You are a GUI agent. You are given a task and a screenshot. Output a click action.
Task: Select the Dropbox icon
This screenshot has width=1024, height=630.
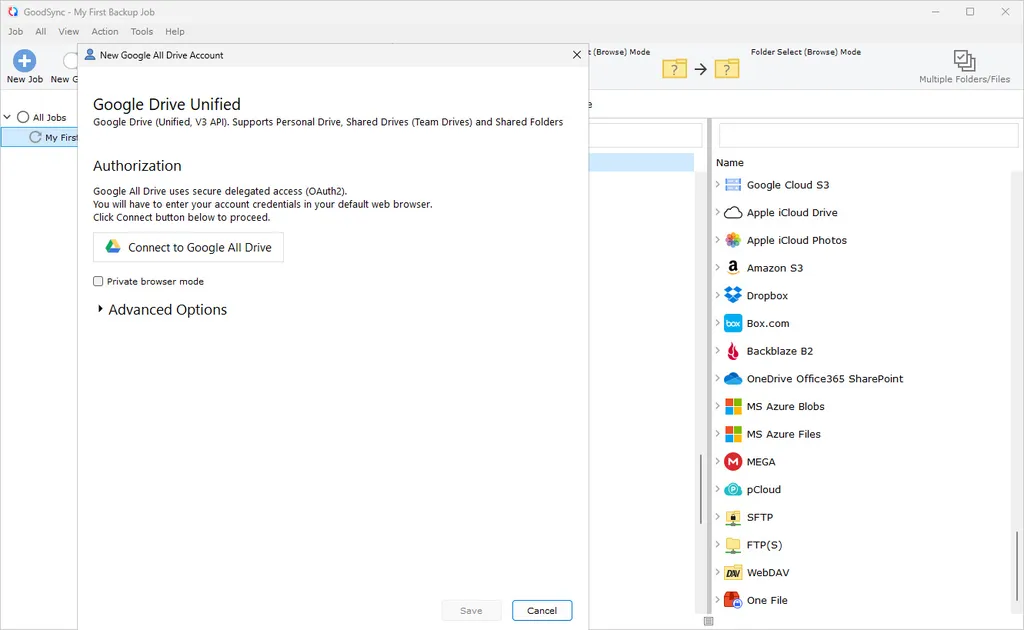click(x=733, y=295)
